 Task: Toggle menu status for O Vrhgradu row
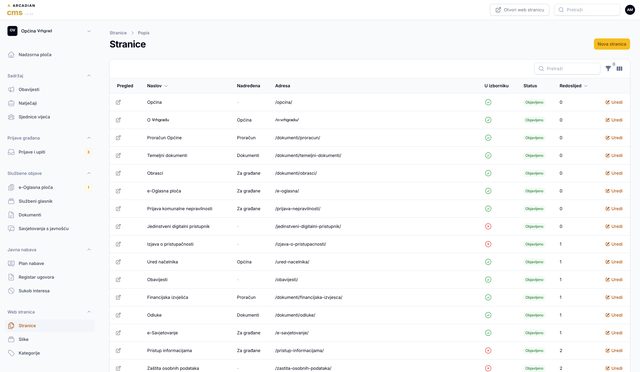tap(488, 120)
